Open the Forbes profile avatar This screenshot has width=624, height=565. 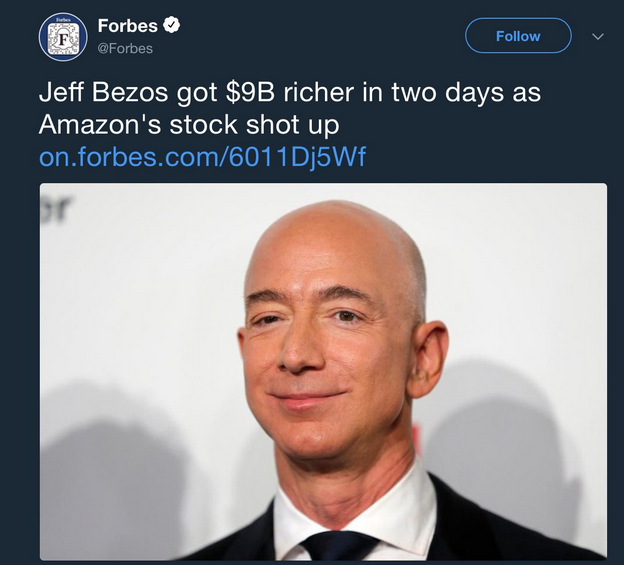[x=63, y=37]
